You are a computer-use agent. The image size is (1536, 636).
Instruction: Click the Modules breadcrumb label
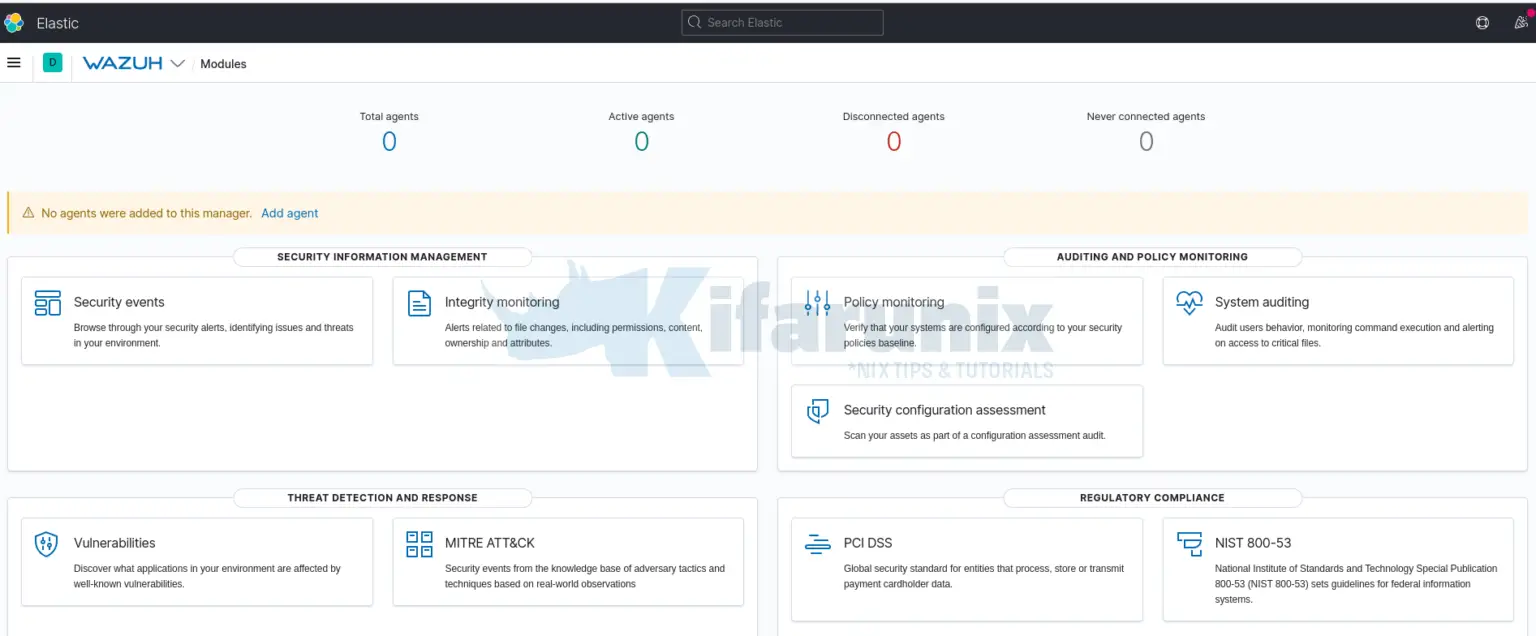pos(222,64)
